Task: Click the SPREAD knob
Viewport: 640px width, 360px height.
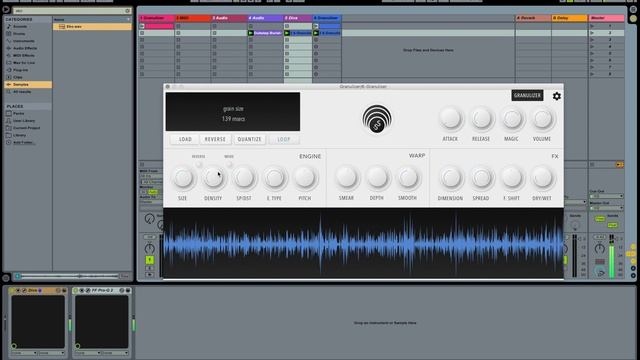Action: [x=481, y=178]
